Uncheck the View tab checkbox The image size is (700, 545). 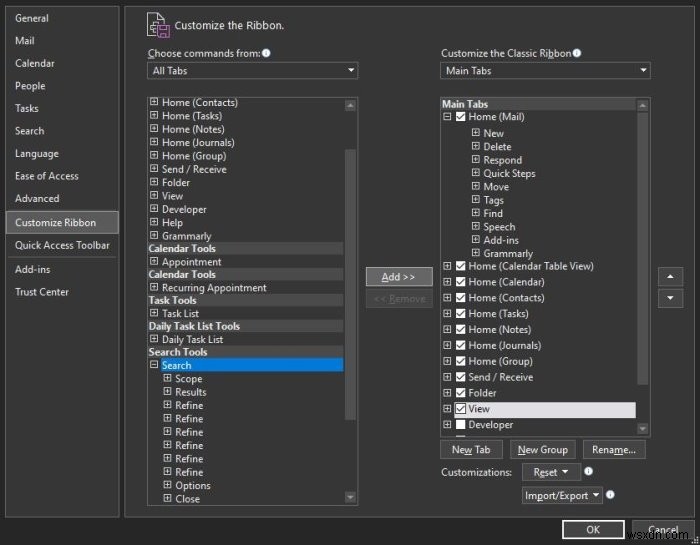461,408
